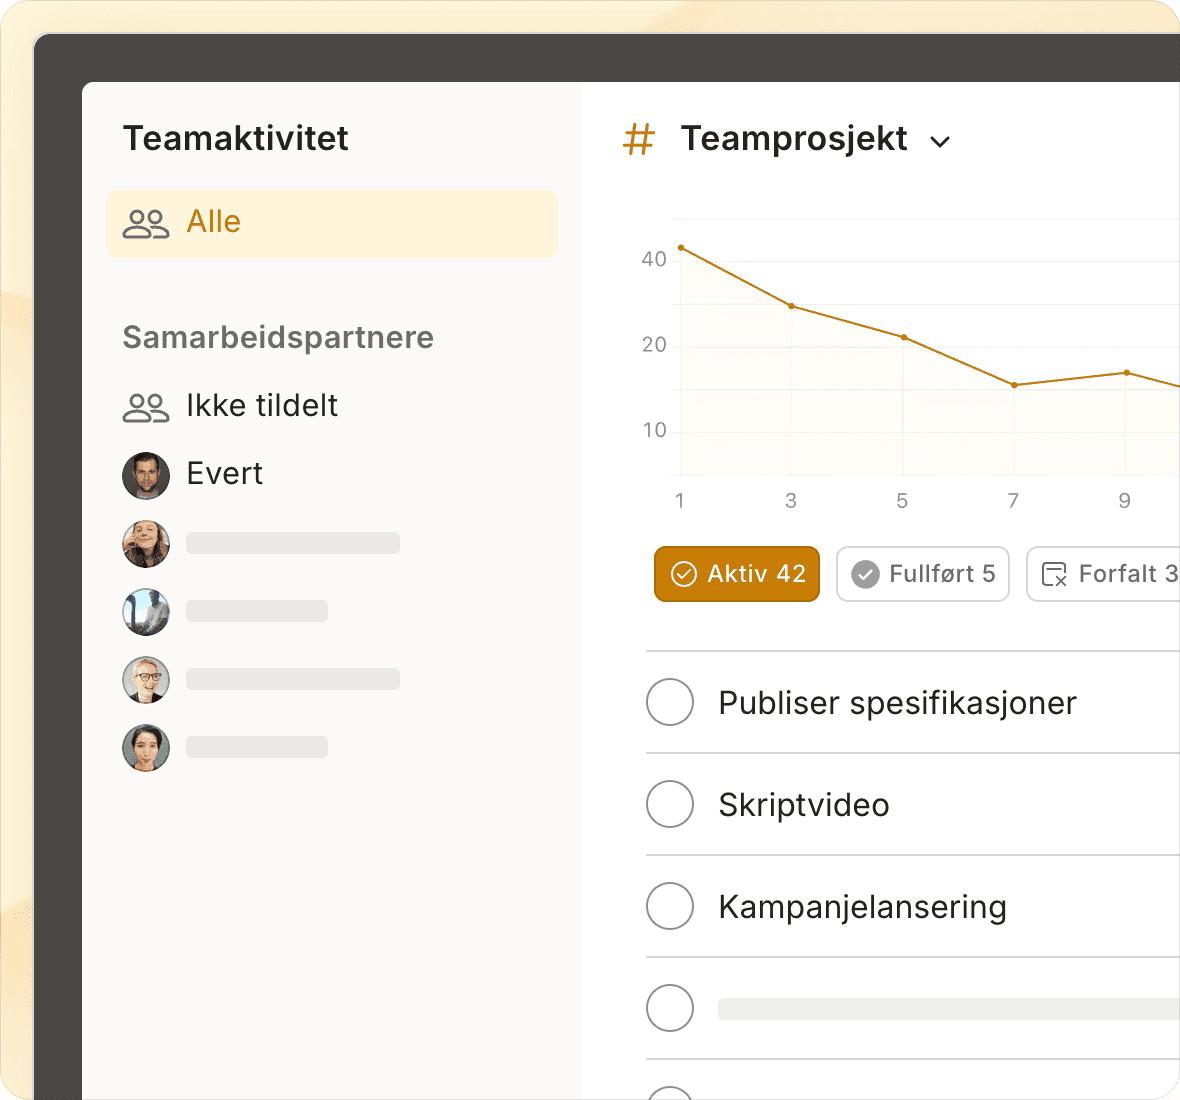Screen dimensions: 1180x1100
Task: Complete the Kampanjelansering task
Action: point(670,906)
